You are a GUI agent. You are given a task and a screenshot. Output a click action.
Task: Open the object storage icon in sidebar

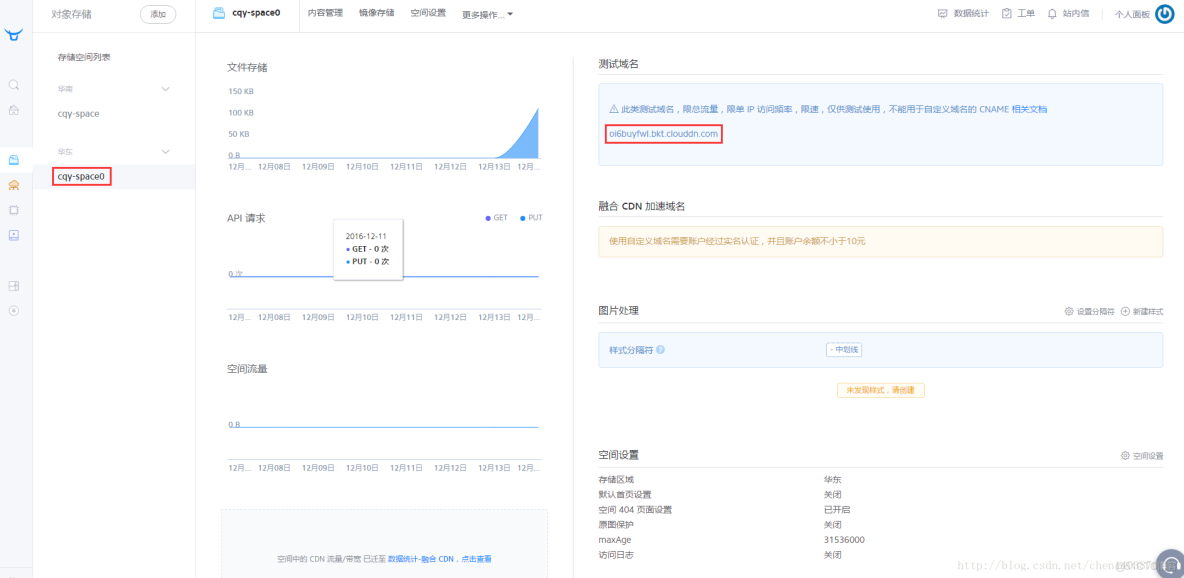click(x=14, y=158)
